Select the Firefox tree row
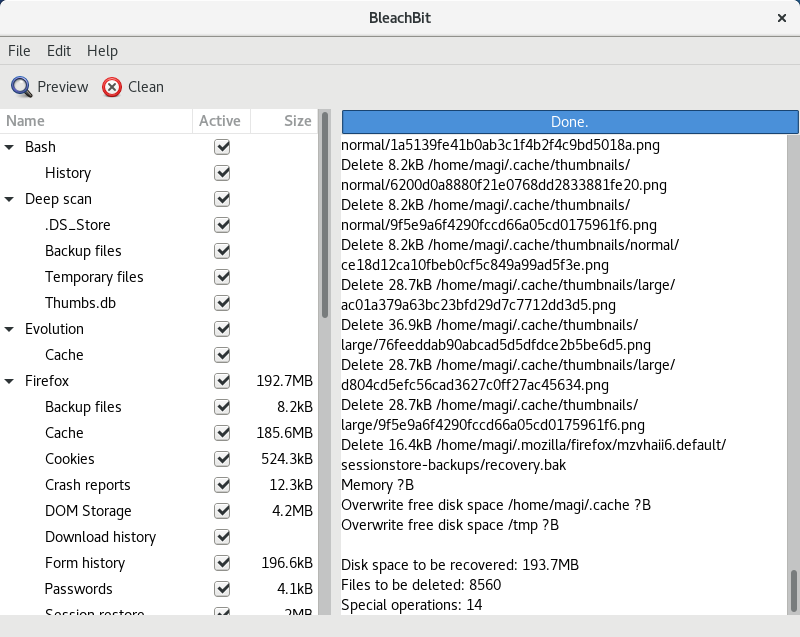This screenshot has height=637, width=800. click(x=159, y=381)
